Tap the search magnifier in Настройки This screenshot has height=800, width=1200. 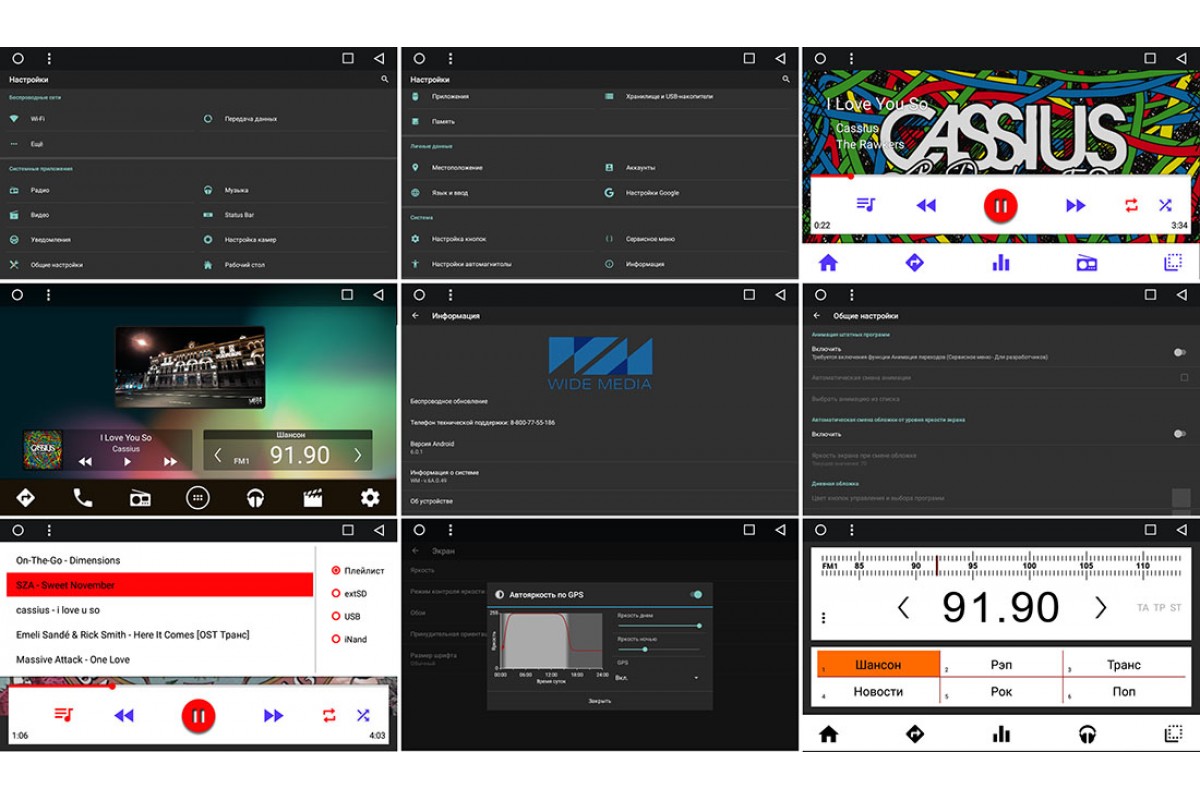pos(384,79)
